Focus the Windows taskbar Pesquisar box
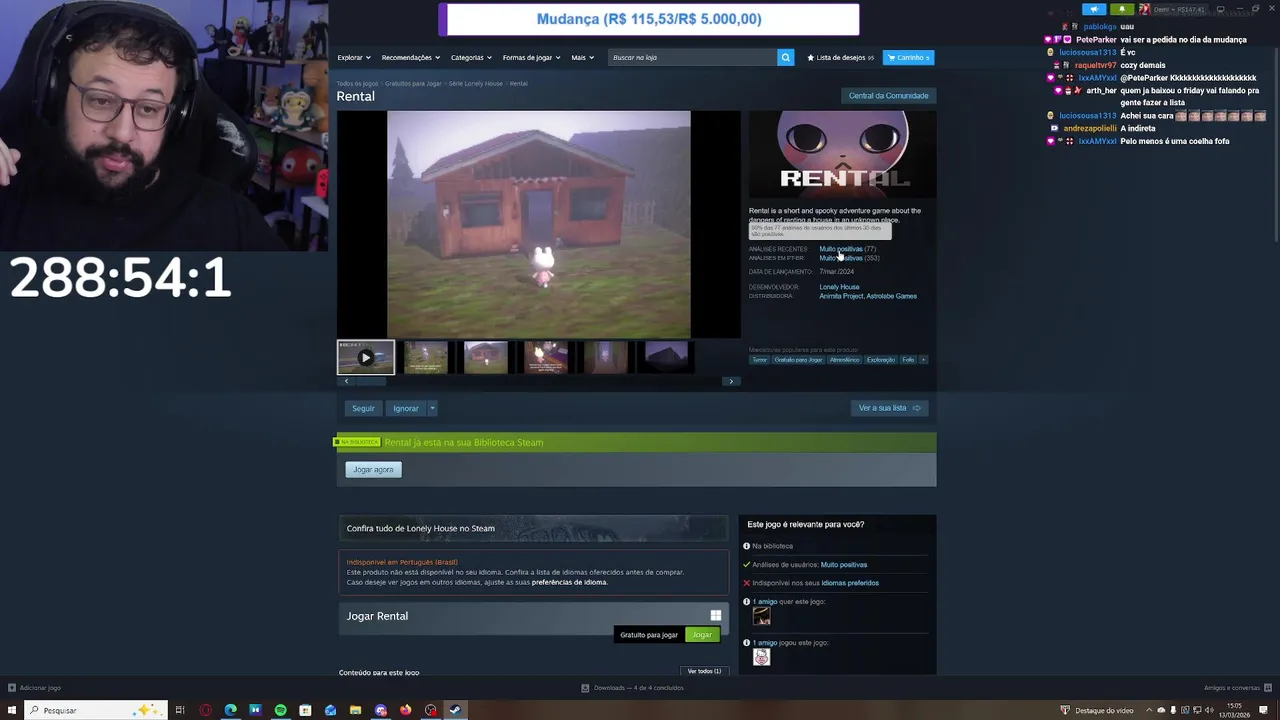The height and width of the screenshot is (720, 1280). click(x=94, y=710)
